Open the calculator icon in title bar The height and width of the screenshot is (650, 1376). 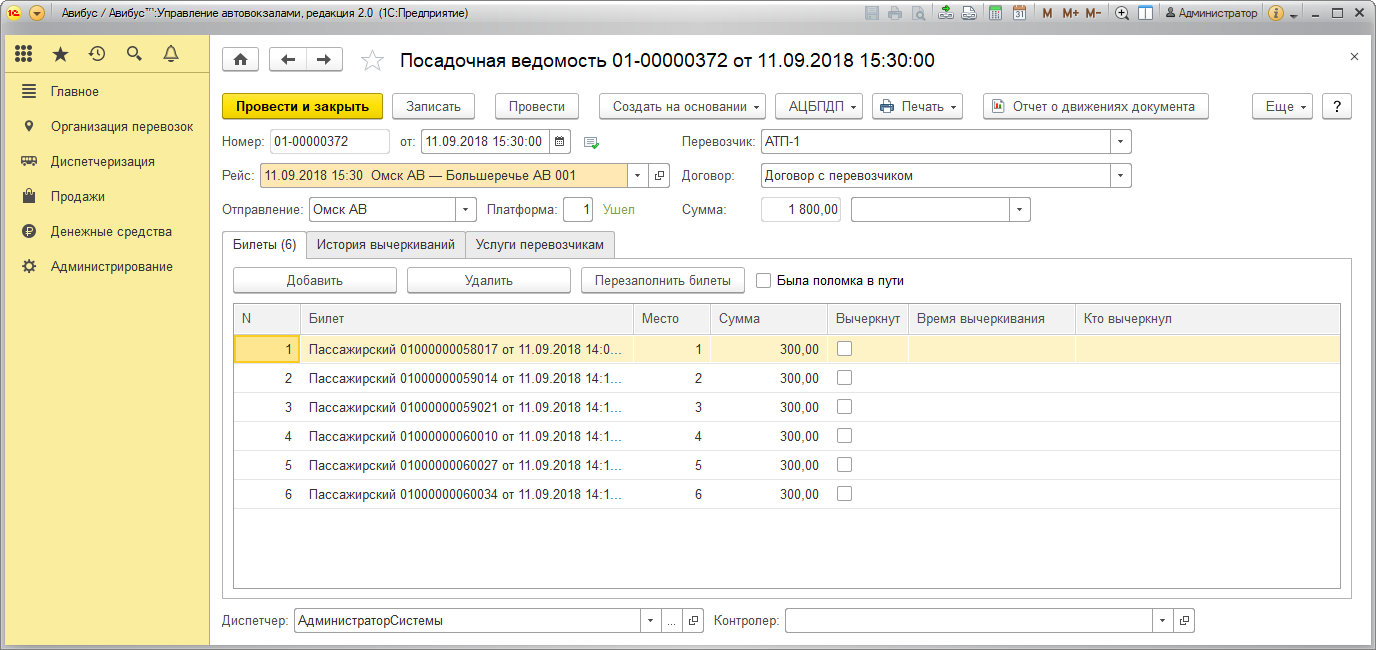pos(995,13)
